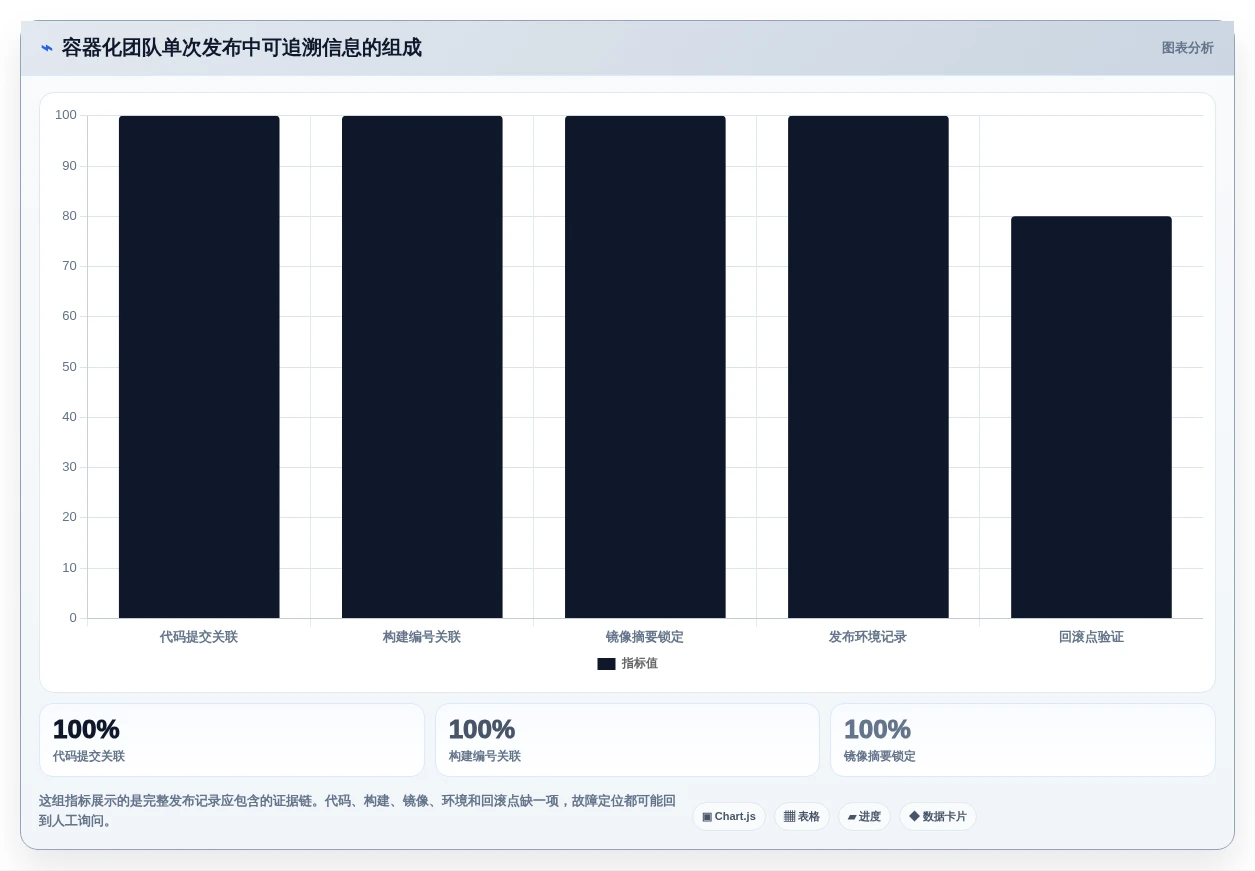Screen dimensions: 1255x871
Task: Click the 镜像摘要锁定 bar in the chart
Action: pyautogui.click(x=645, y=367)
